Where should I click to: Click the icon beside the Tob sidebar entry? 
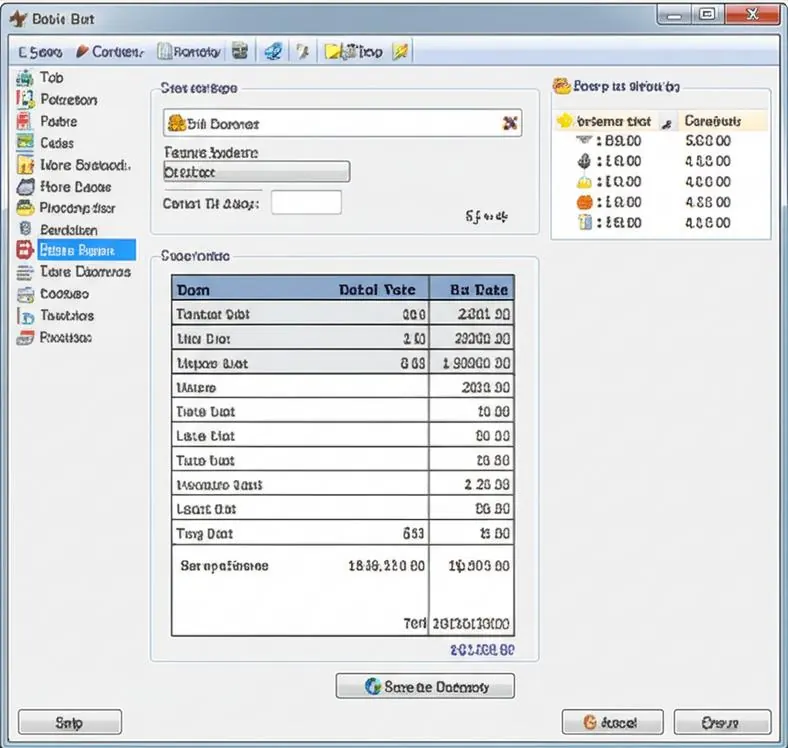[x=25, y=78]
